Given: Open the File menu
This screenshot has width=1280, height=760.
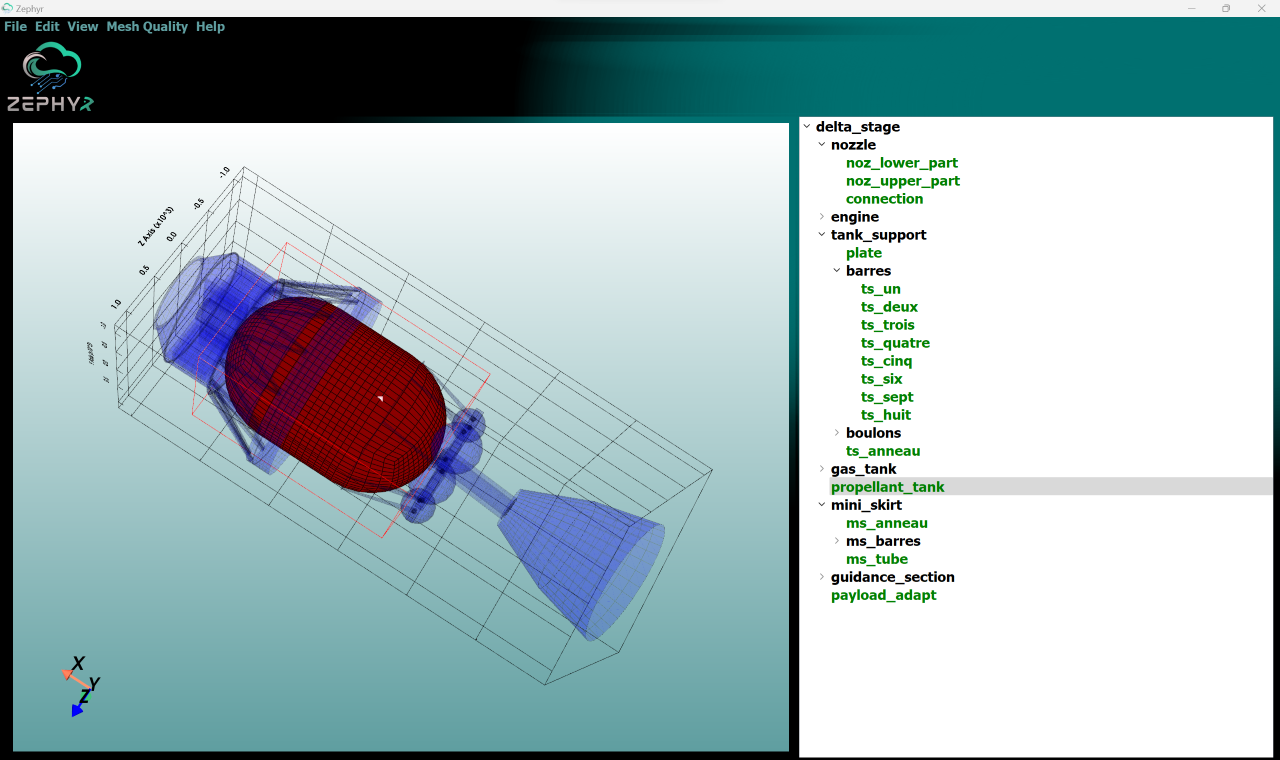Looking at the screenshot, I should (x=15, y=27).
